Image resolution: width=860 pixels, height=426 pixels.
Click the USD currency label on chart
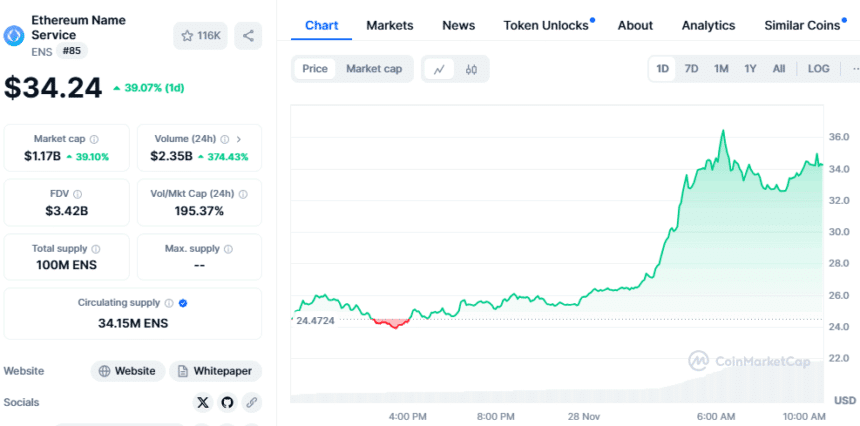click(x=845, y=401)
